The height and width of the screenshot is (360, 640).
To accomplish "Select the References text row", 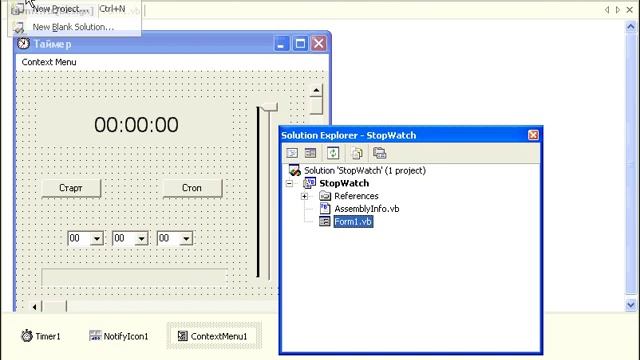I will point(356,196).
